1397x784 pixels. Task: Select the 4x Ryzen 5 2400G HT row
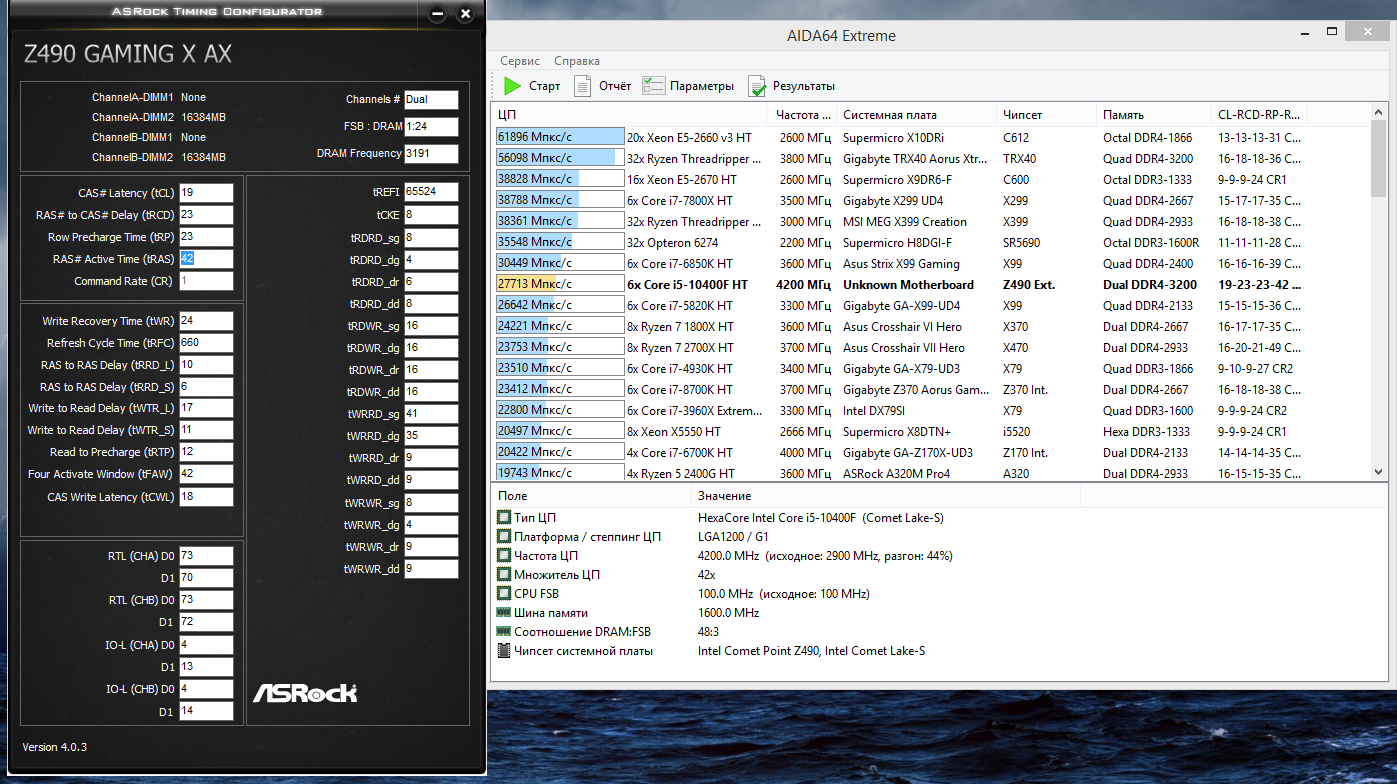click(930, 473)
